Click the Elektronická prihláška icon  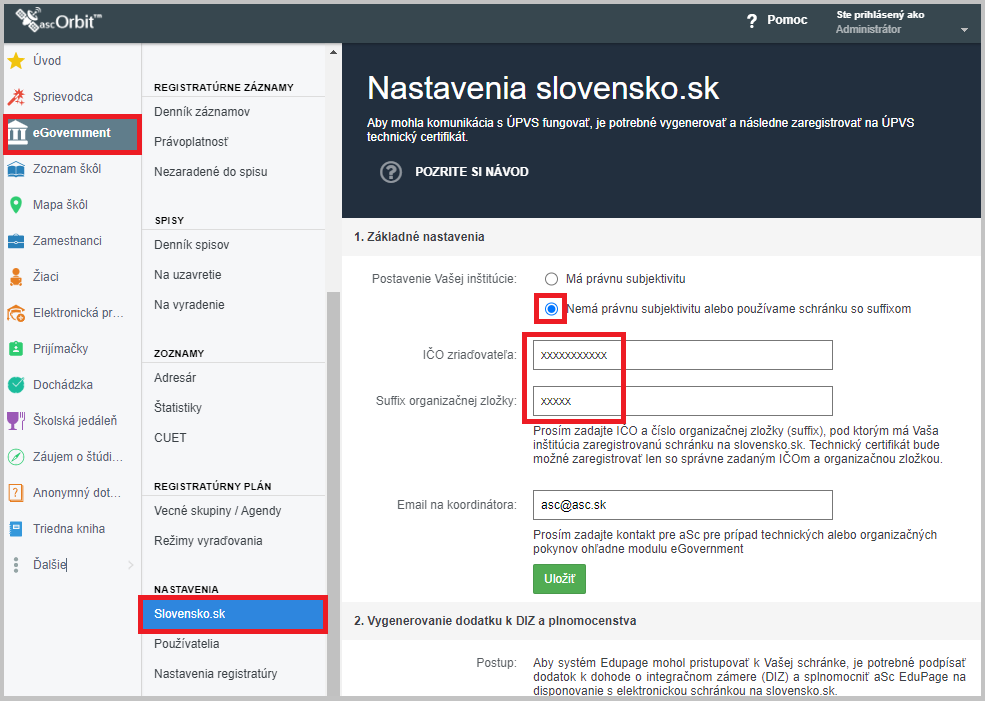point(16,313)
